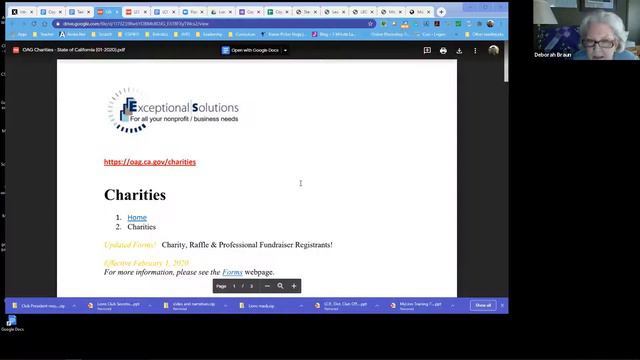The image size is (640, 360).
Task: Click the Club President zip download item
Action: pos(39,306)
